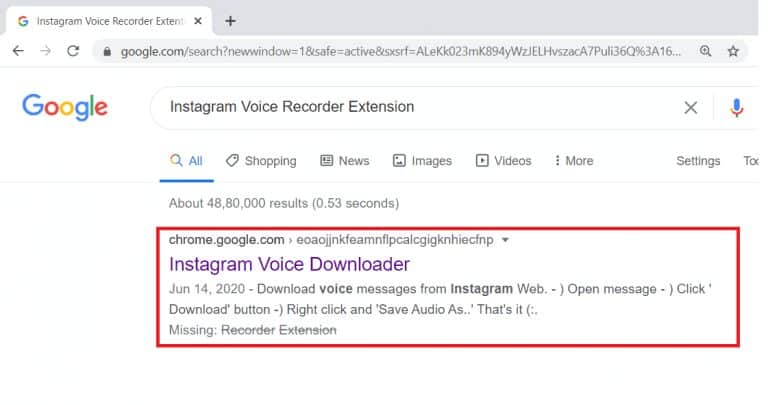
Task: Bookmark this page with the star icon
Action: coord(733,51)
